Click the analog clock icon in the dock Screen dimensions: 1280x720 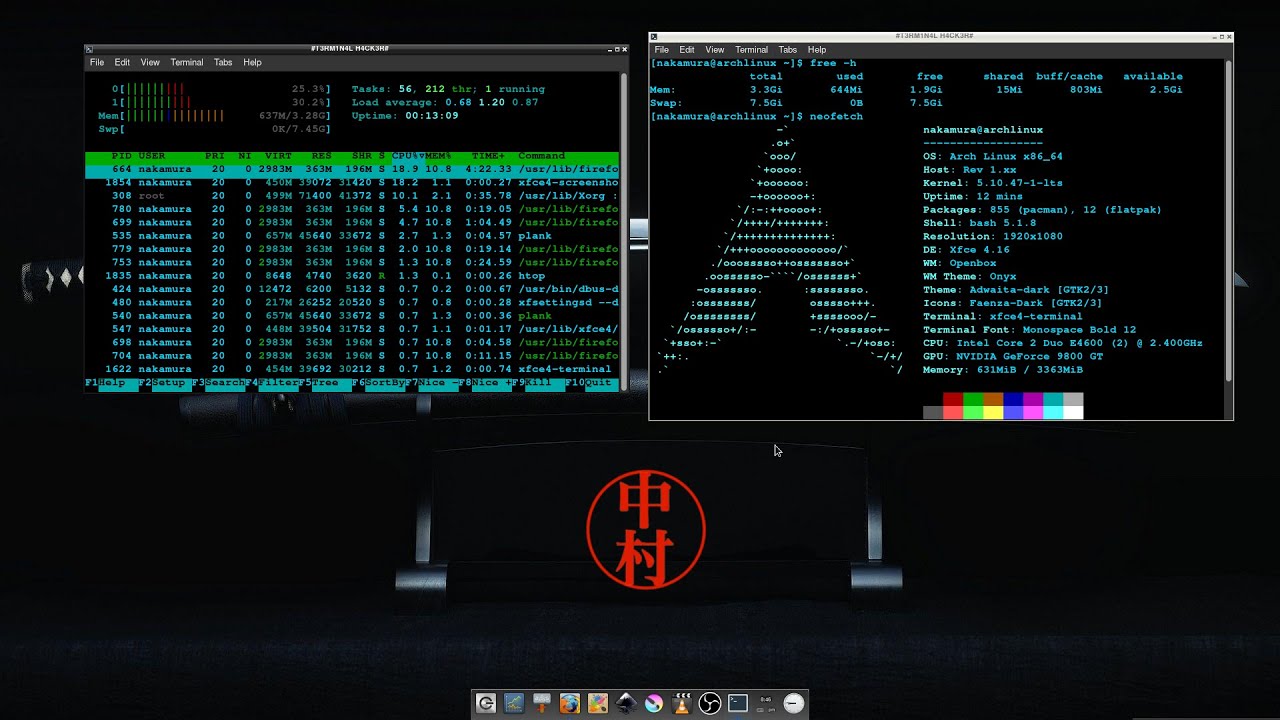794,703
